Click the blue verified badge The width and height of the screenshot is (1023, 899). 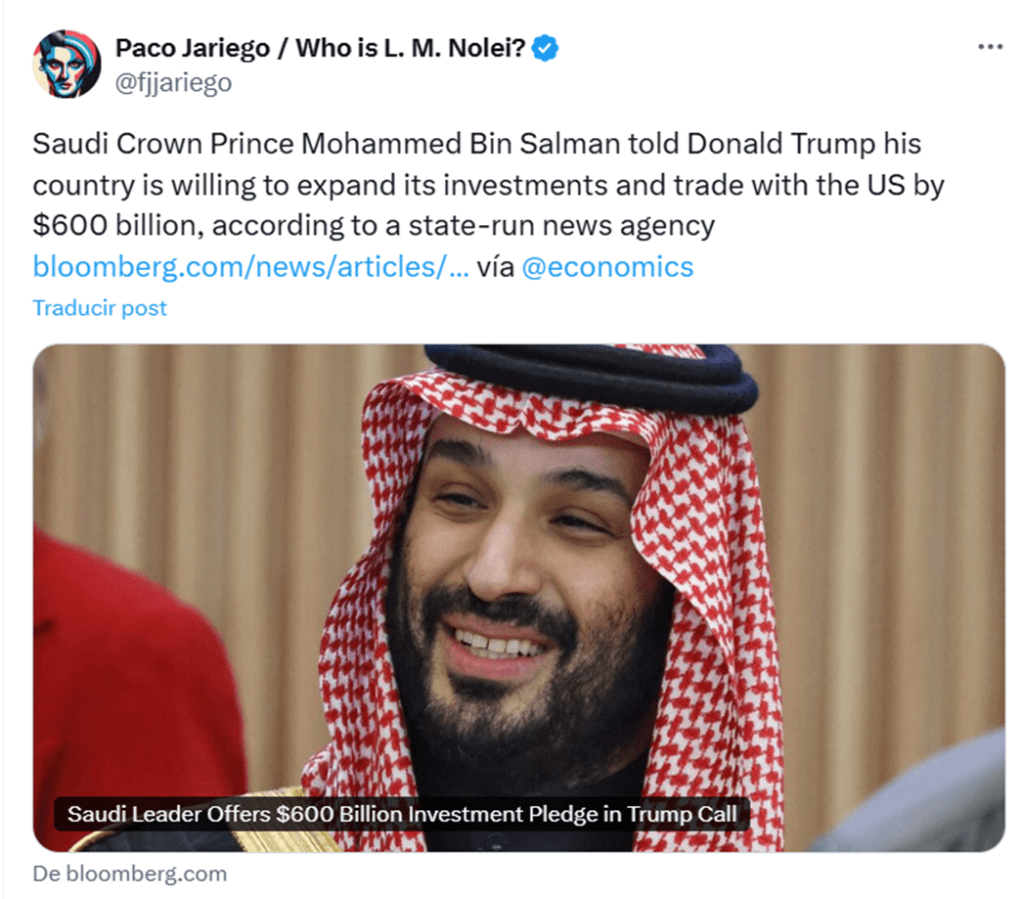[545, 48]
